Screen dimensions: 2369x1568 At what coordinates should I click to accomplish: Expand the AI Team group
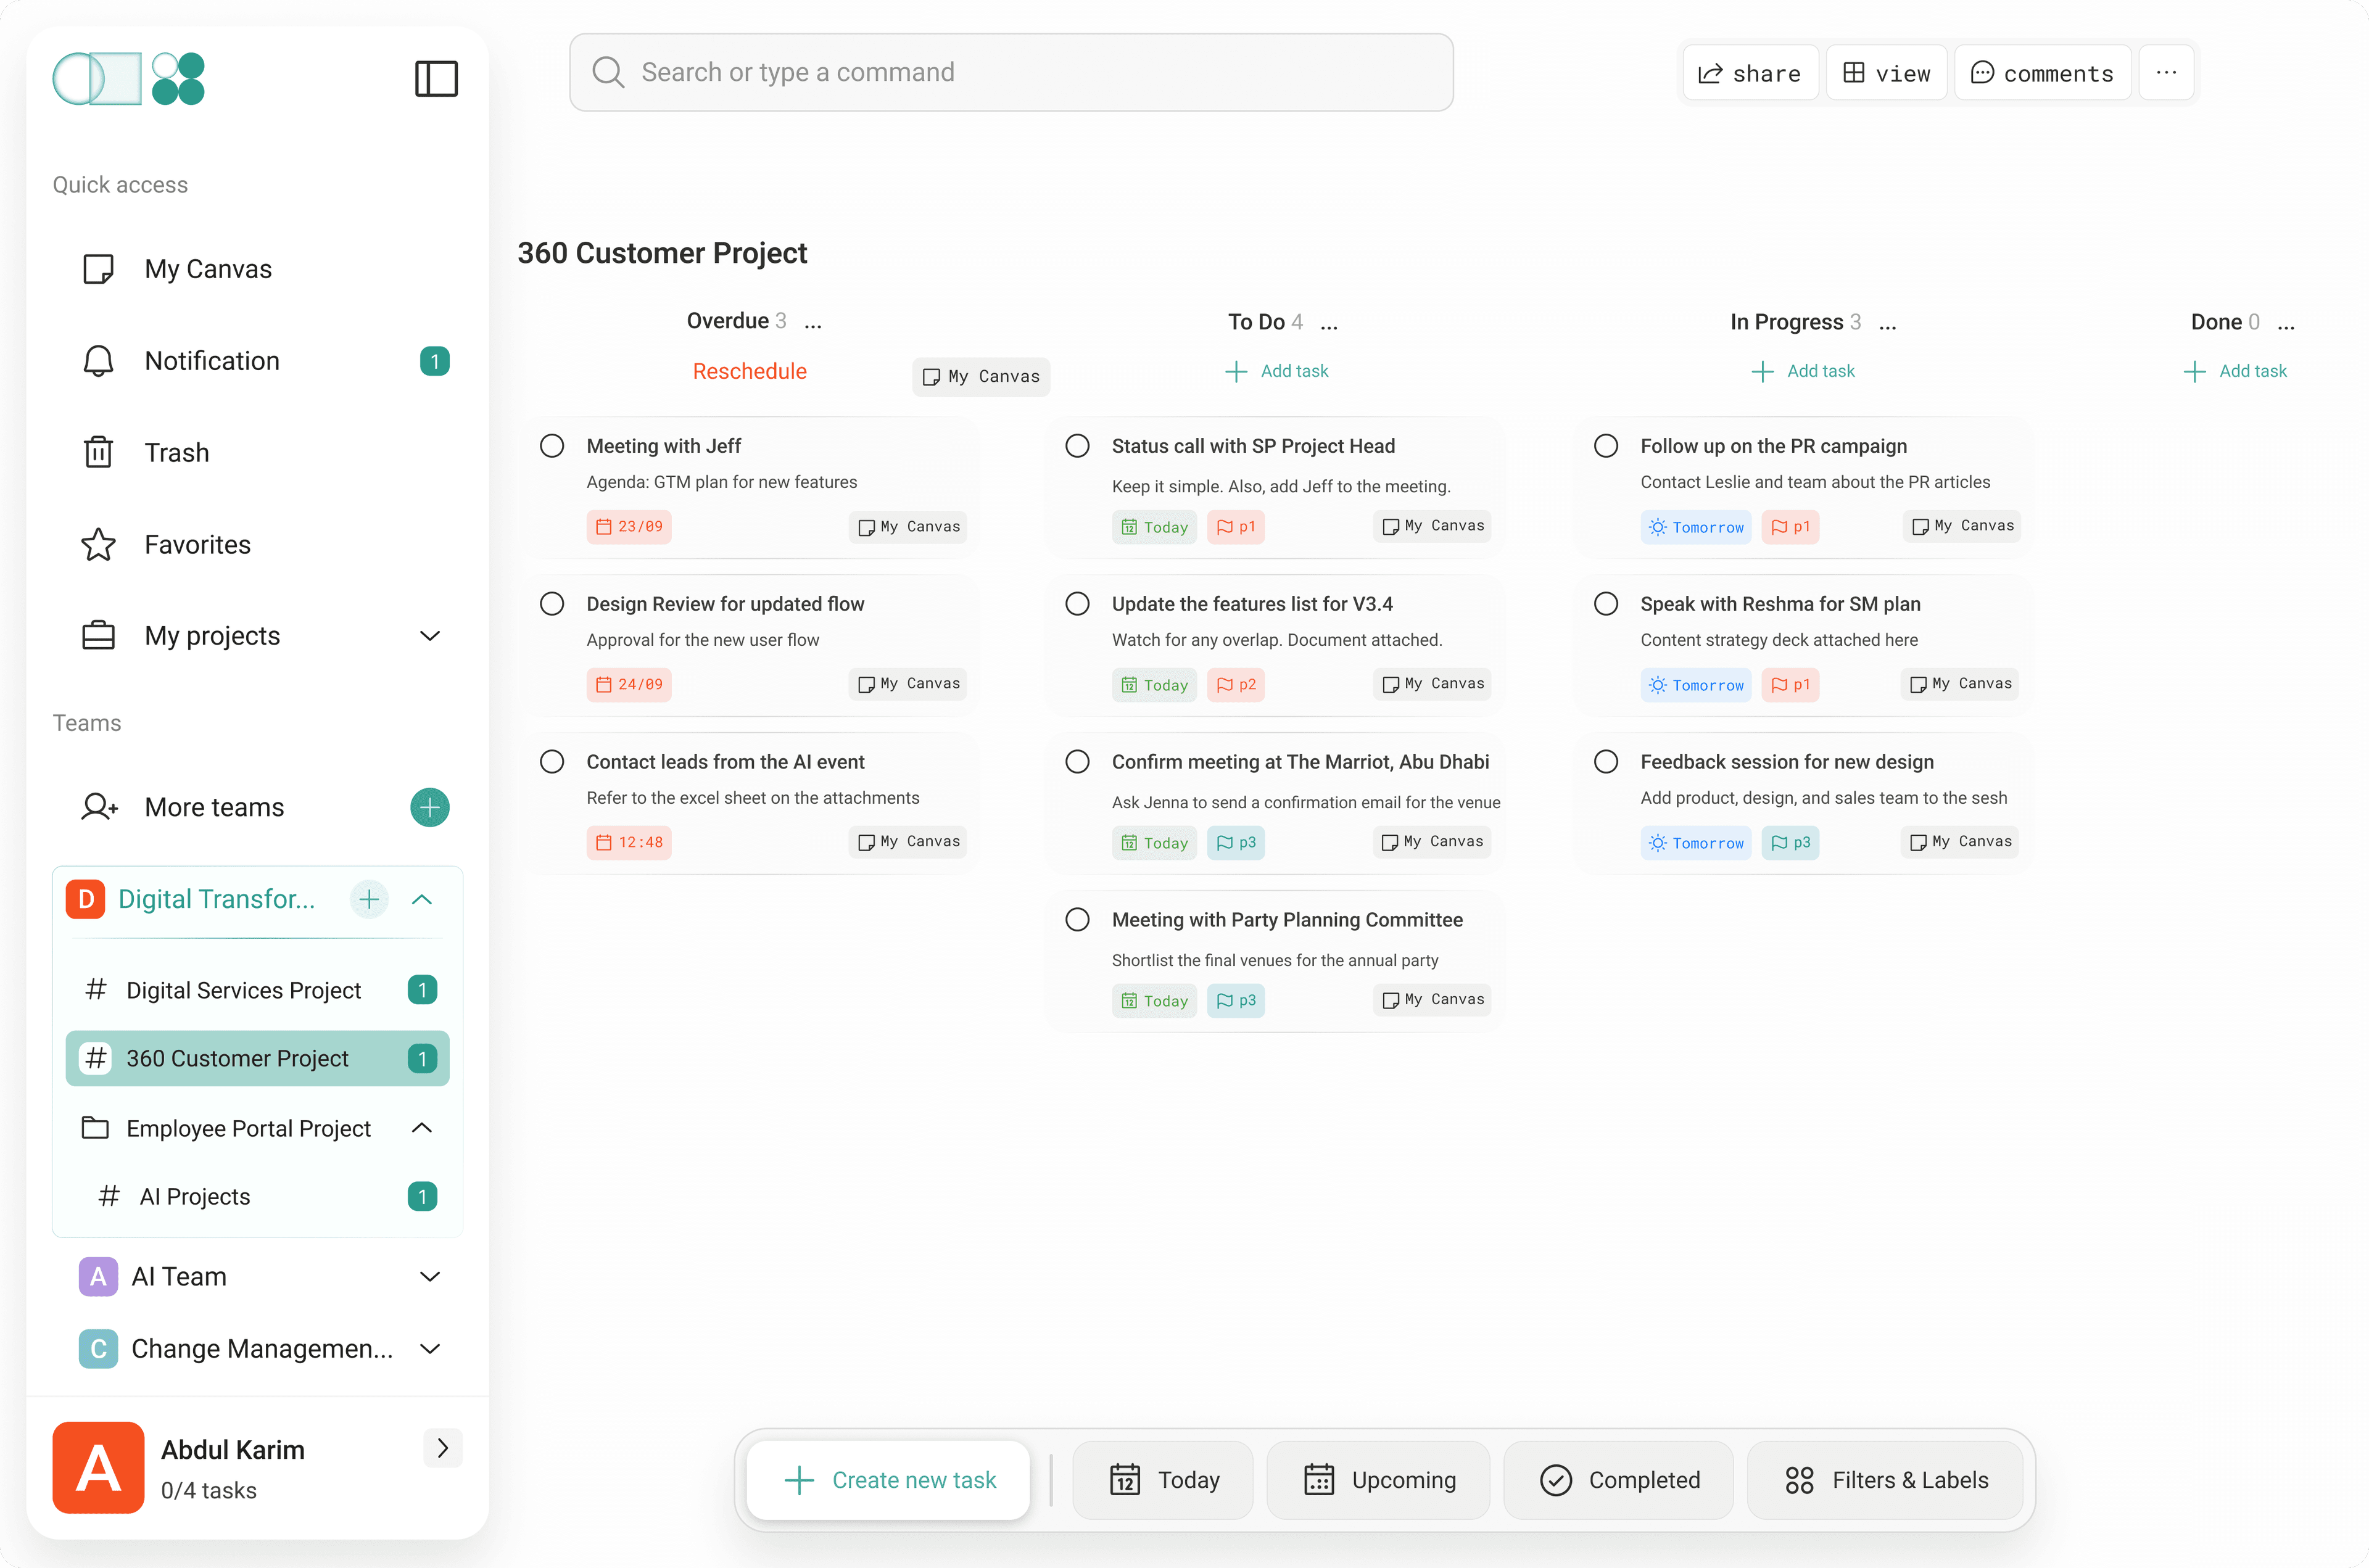point(430,1277)
